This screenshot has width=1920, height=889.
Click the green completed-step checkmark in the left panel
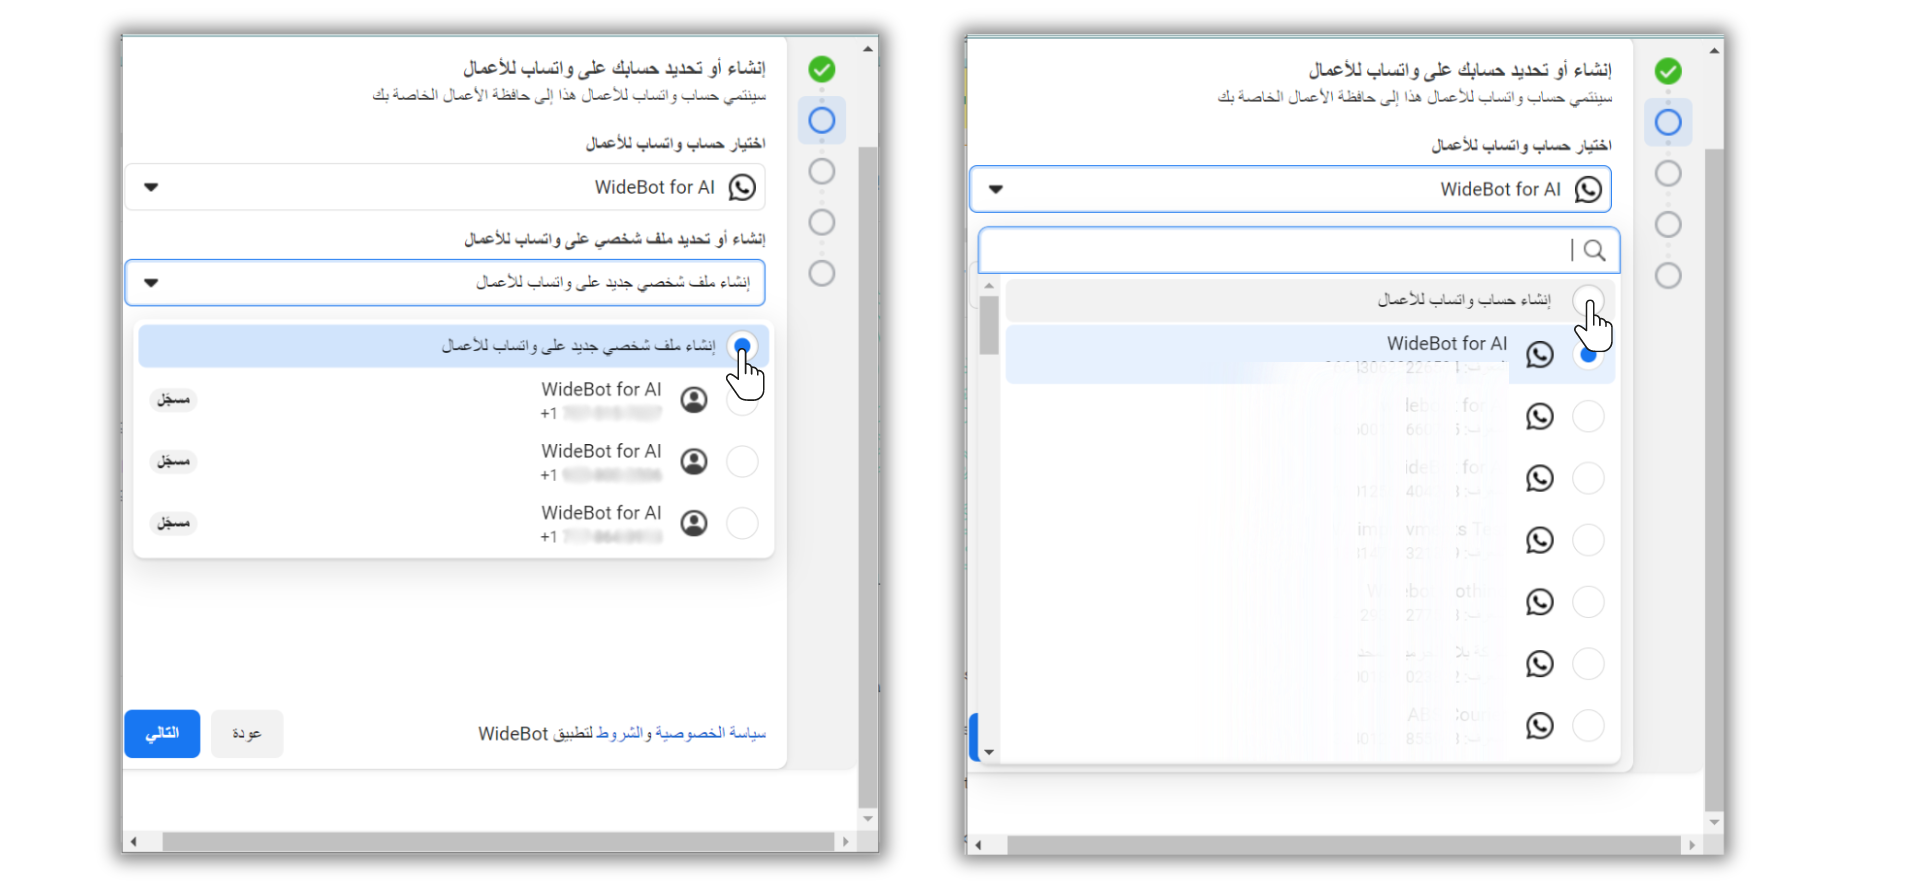[x=822, y=69]
